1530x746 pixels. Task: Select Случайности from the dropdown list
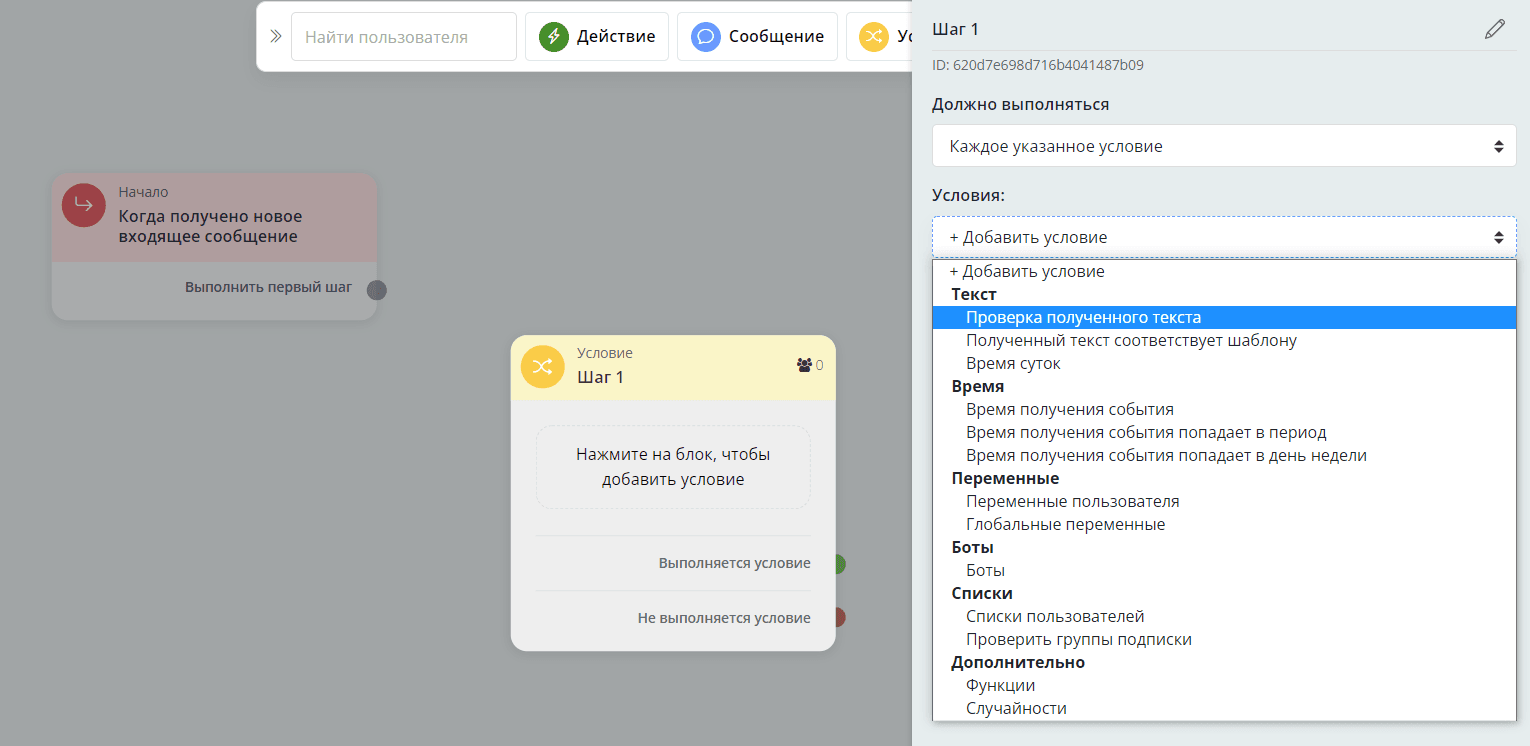coord(1016,708)
